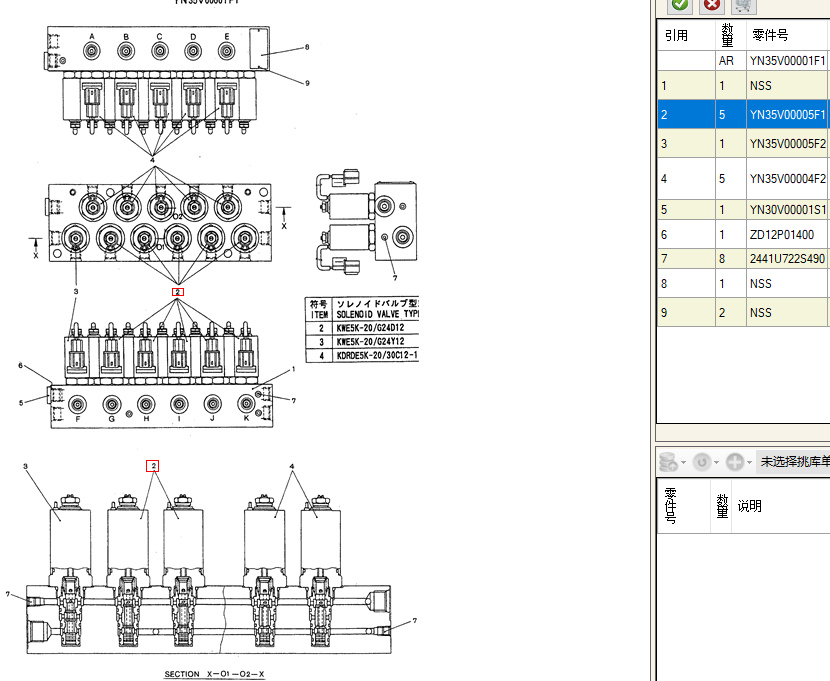Screen dimensions: 830x681
Task: Click KDRDE5K-20/30C12-1 in solenoid valve table
Action: 377,356
